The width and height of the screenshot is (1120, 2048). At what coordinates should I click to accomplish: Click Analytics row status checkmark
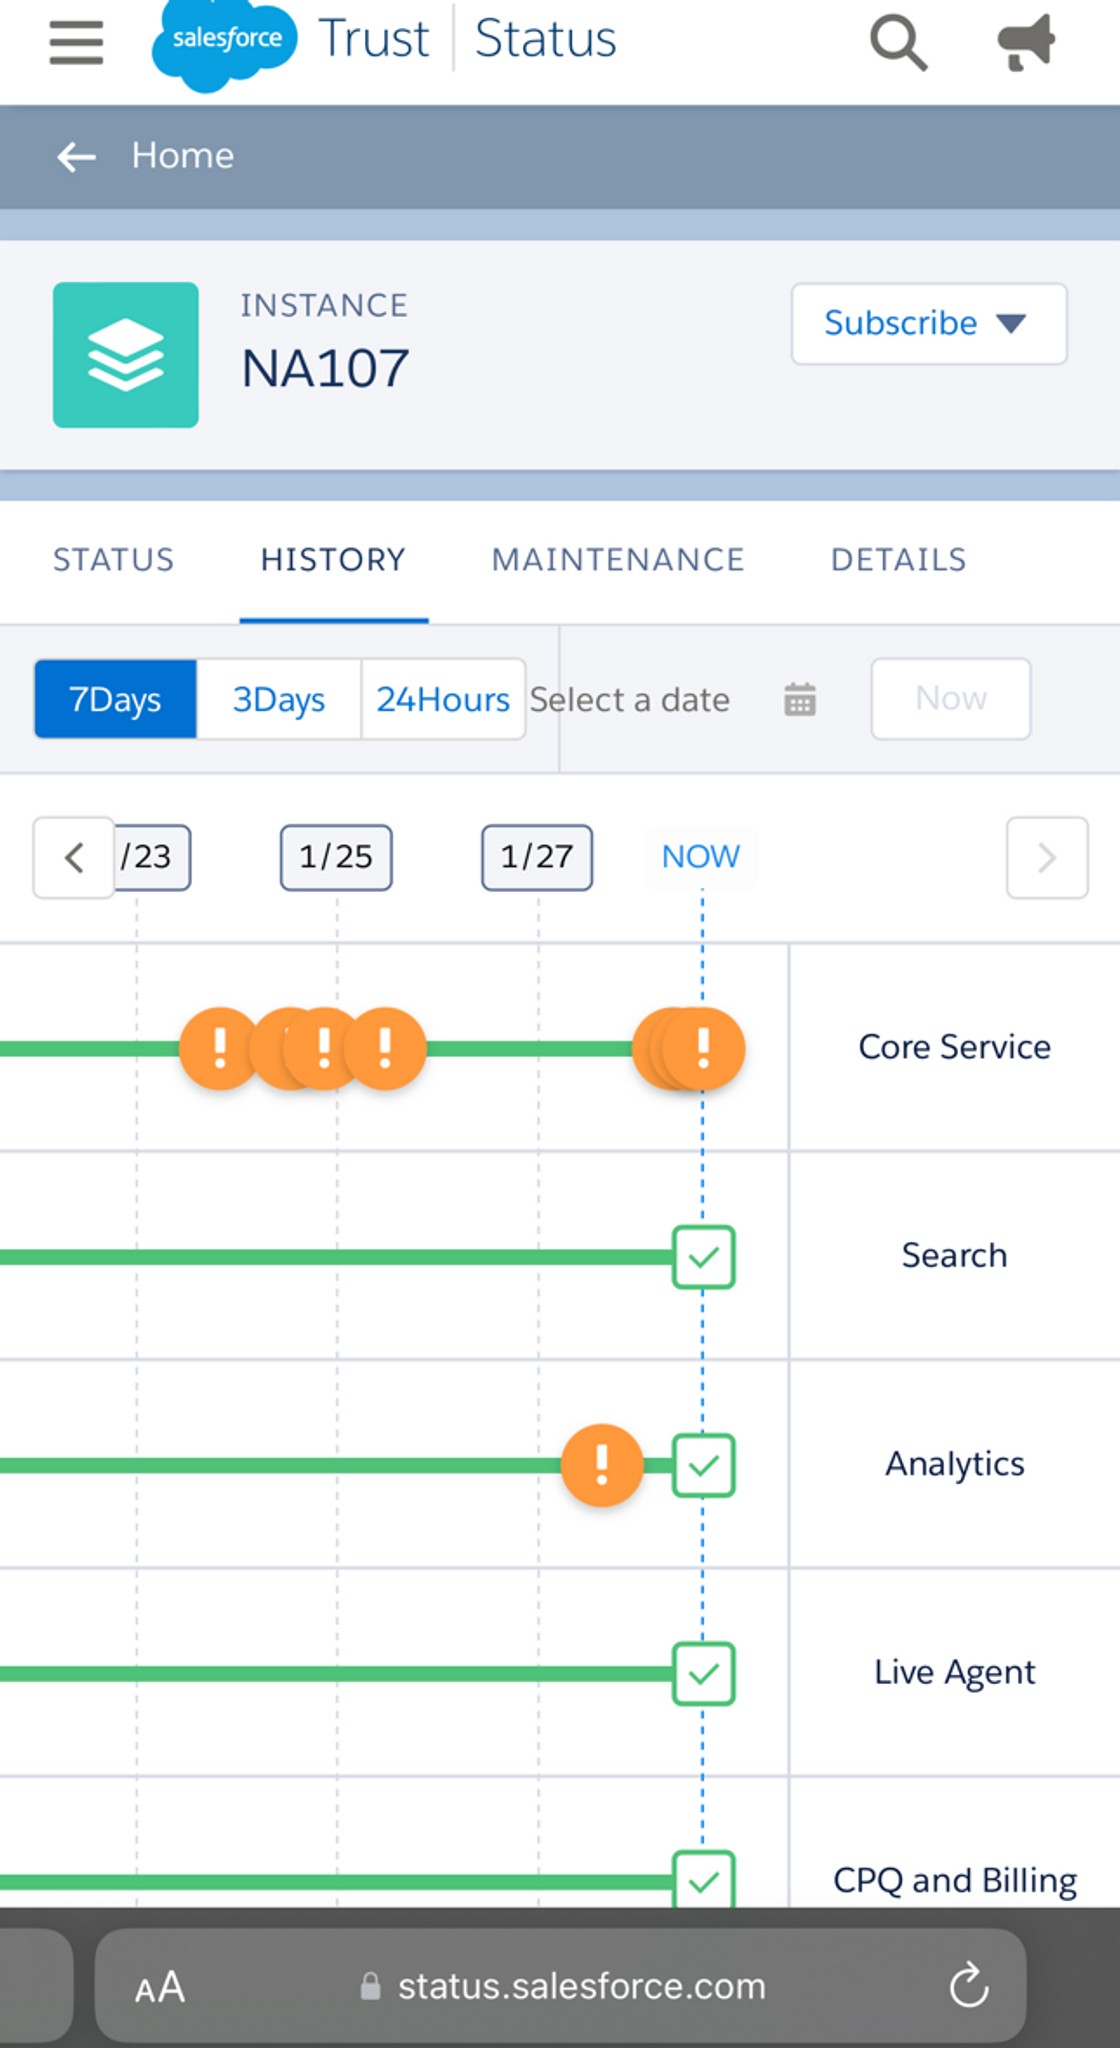pyautogui.click(x=704, y=1465)
